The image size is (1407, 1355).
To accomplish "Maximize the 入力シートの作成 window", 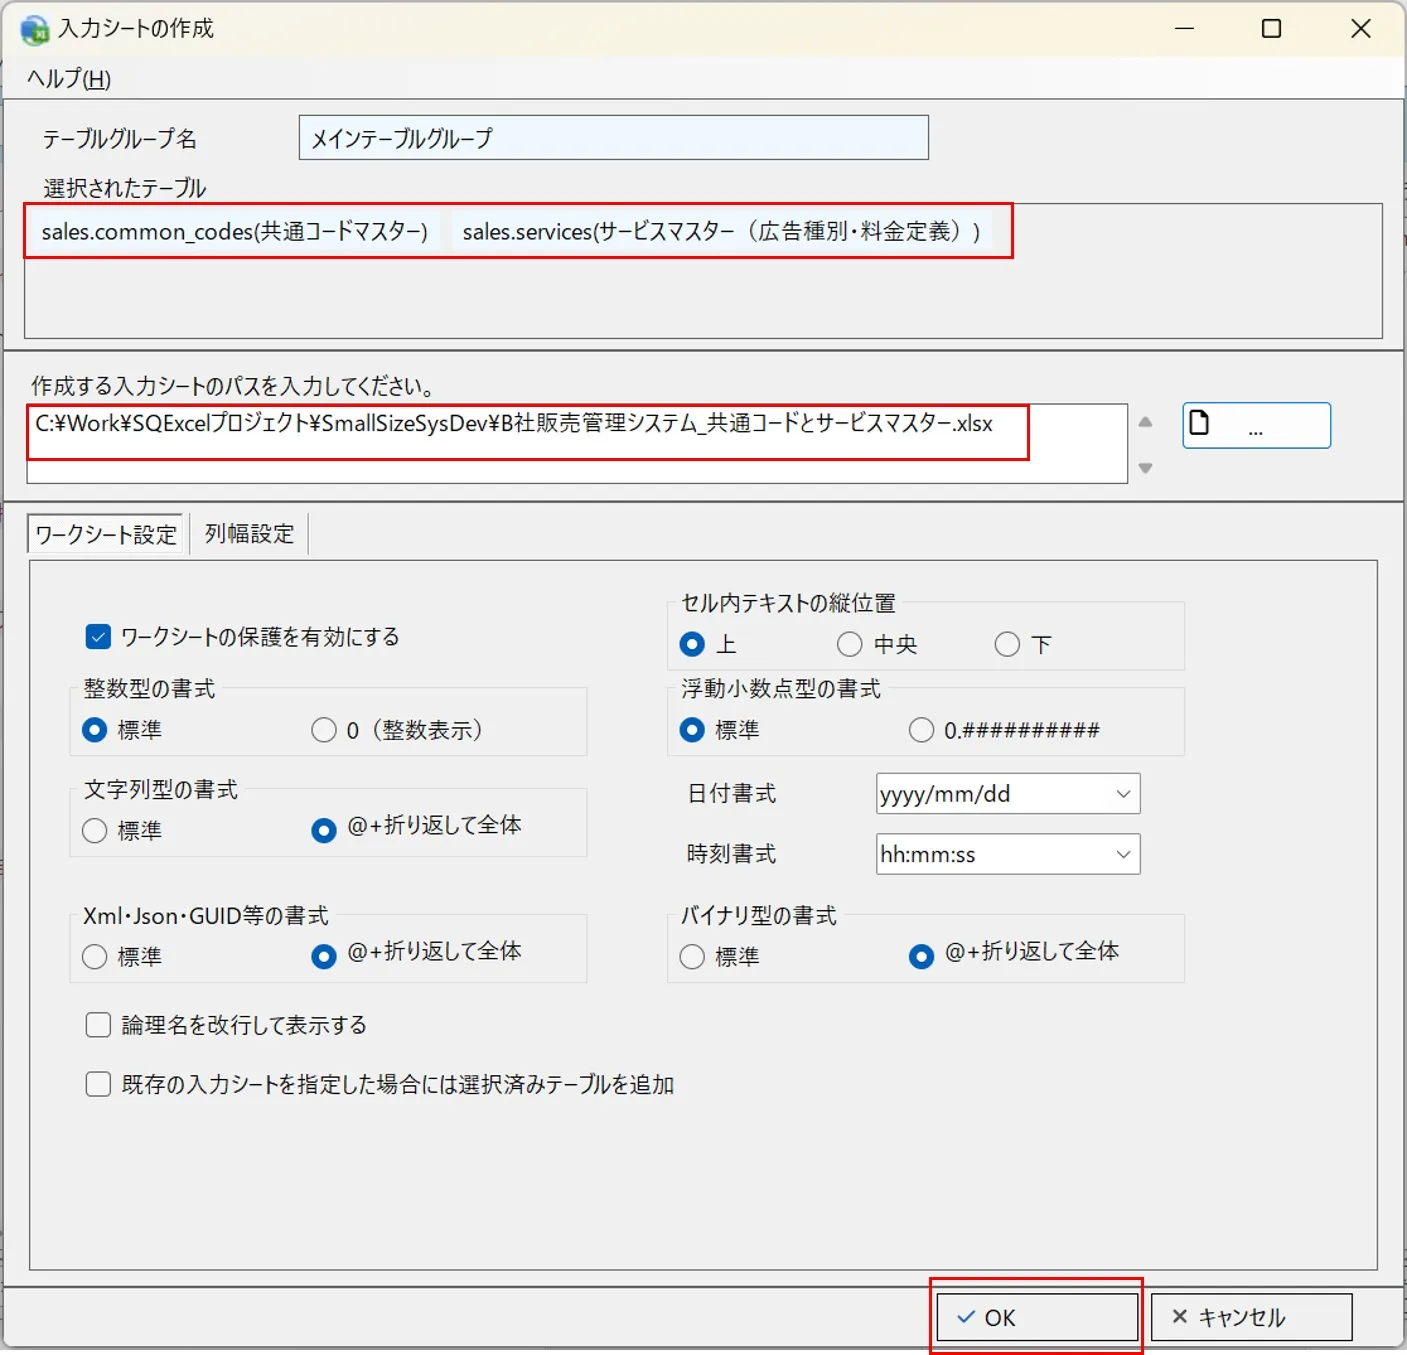I will click(x=1271, y=29).
